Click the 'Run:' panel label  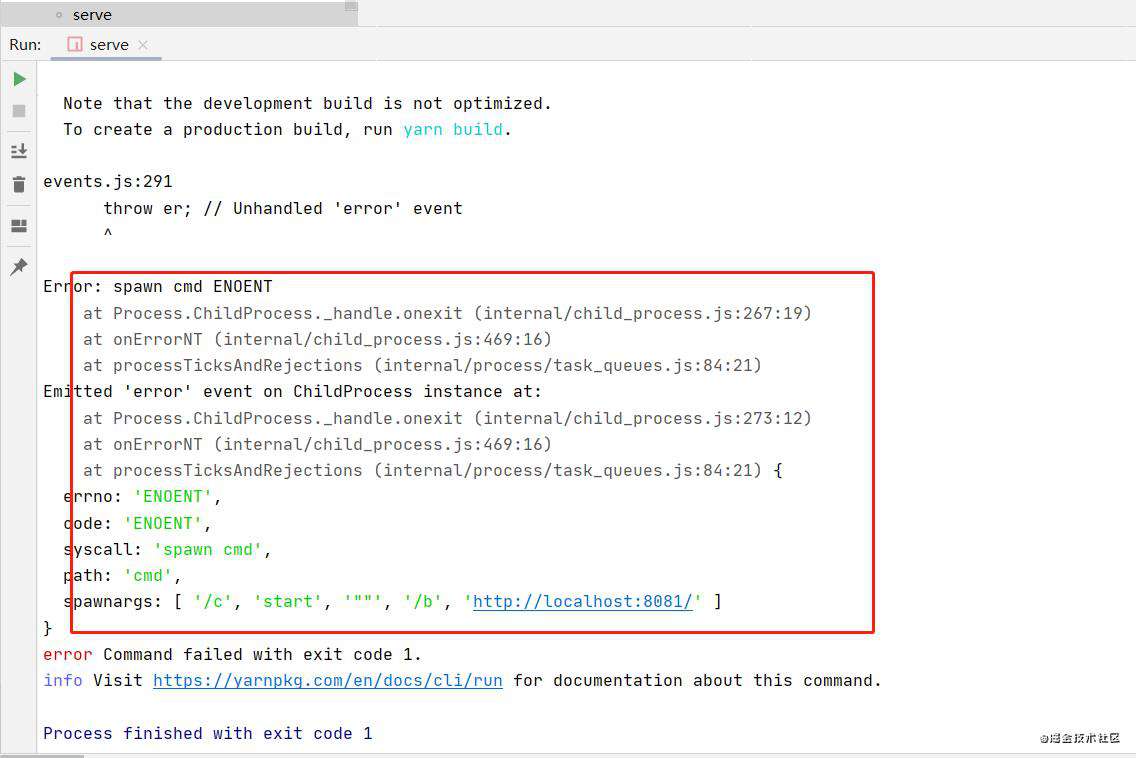pyautogui.click(x=25, y=45)
